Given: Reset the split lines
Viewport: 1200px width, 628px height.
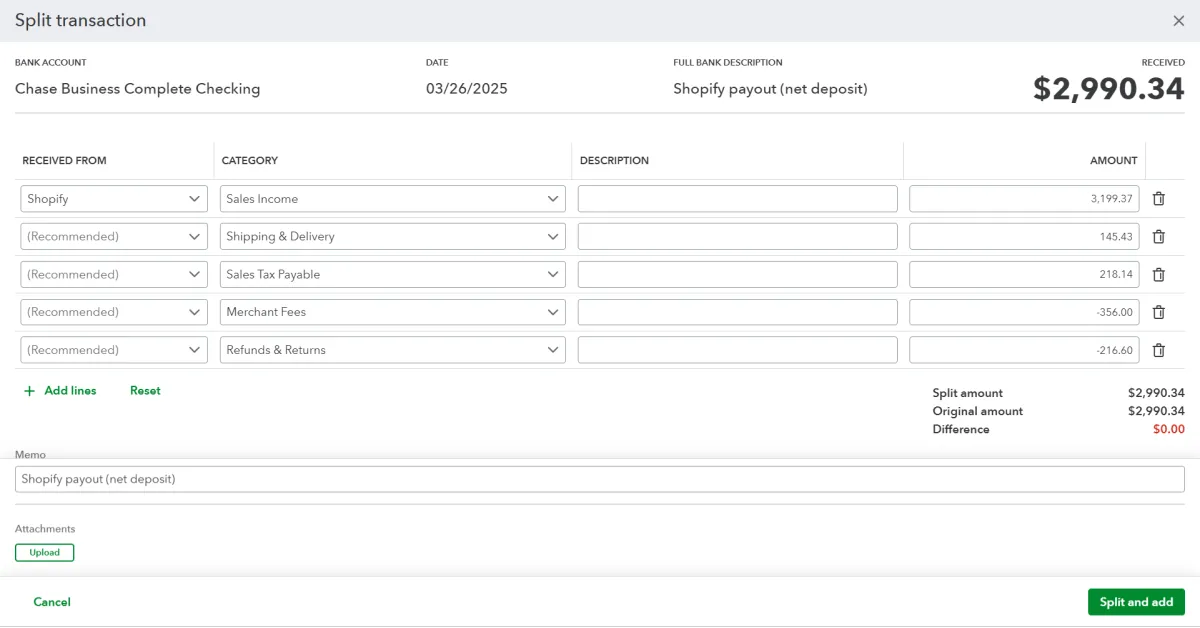Looking at the screenshot, I should tap(145, 391).
